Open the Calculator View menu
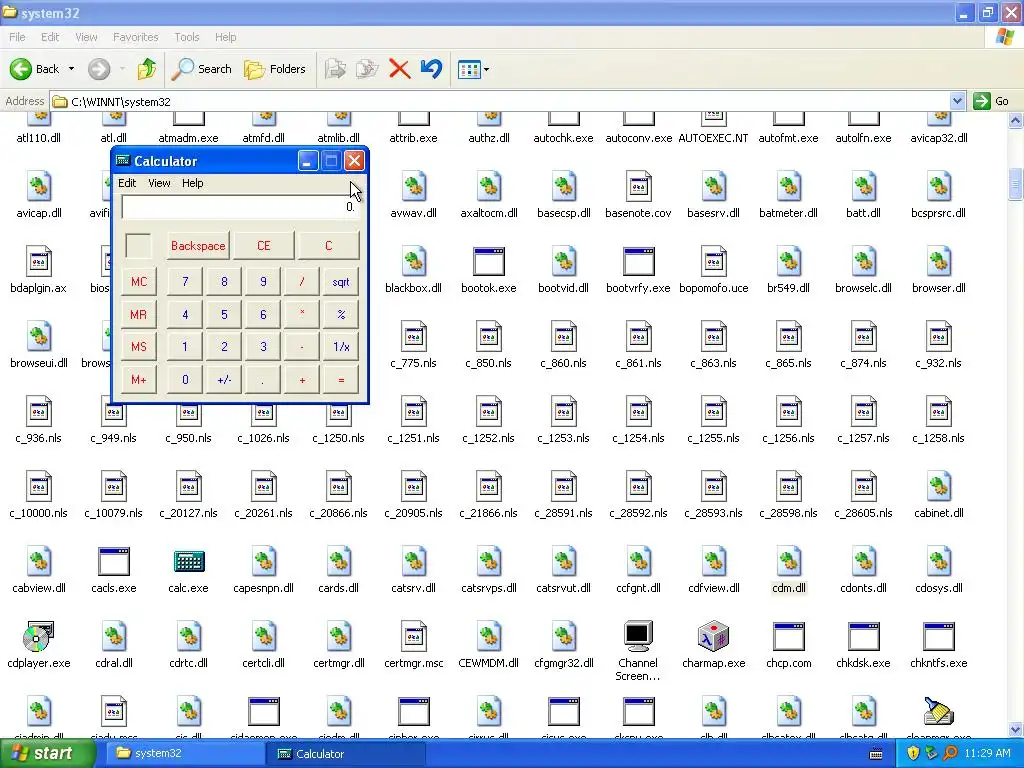 click(x=159, y=183)
